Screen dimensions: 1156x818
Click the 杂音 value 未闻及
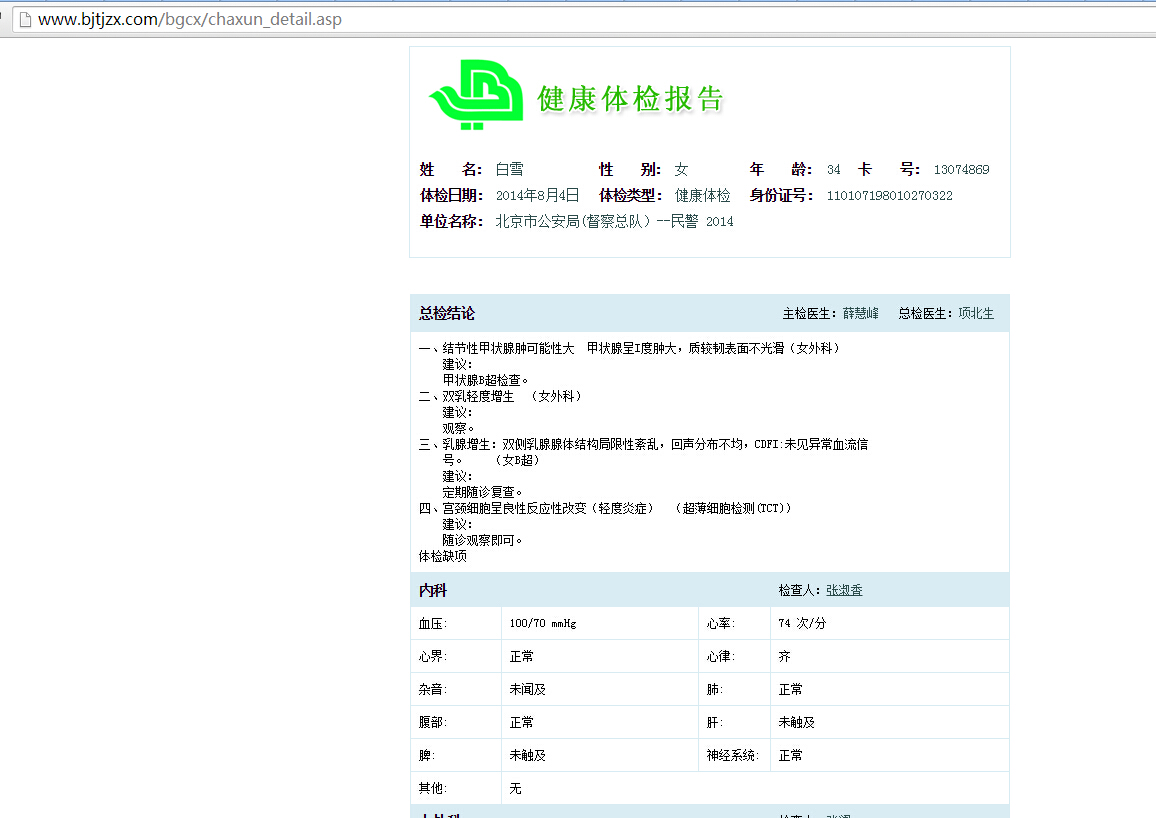(x=528, y=689)
